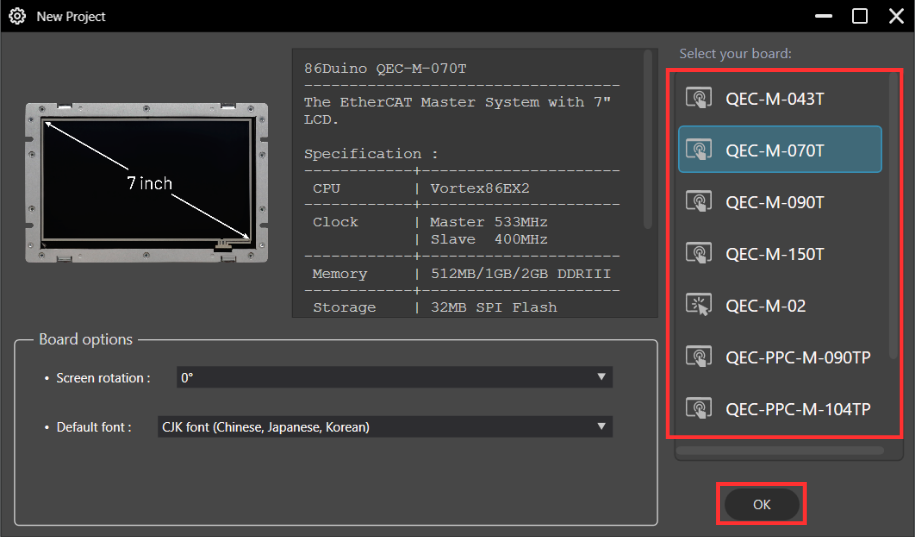This screenshot has width=915, height=537.
Task: Click the gear icon in the title bar
Action: point(17,16)
